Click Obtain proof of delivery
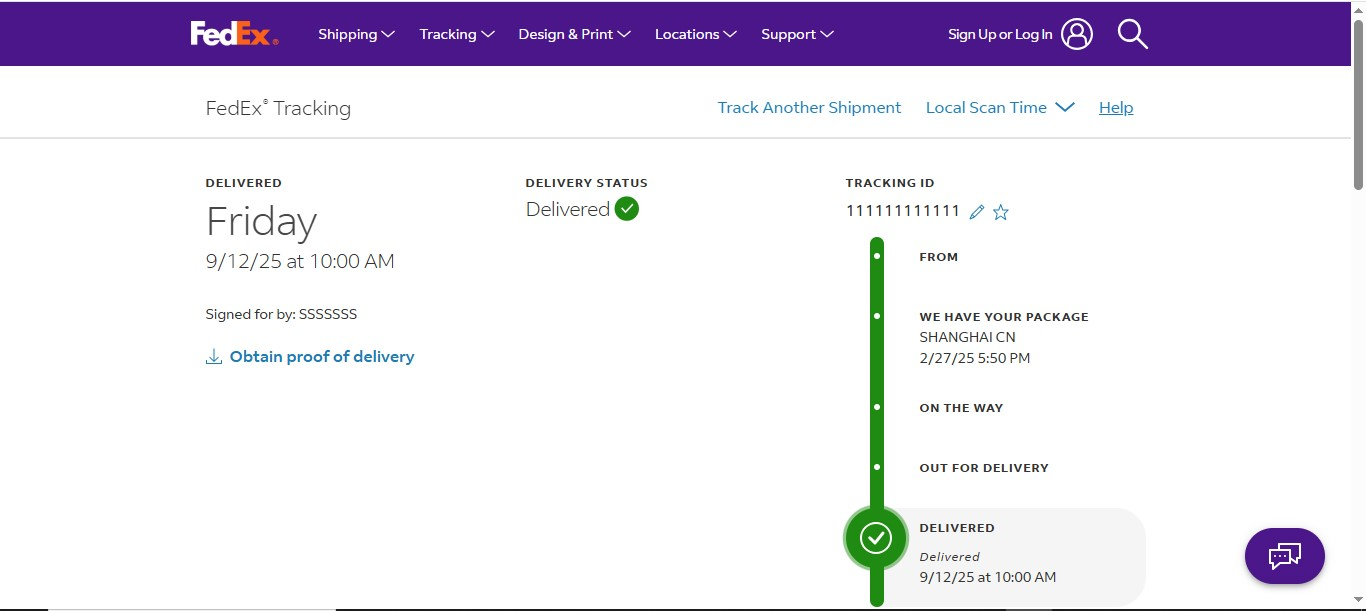 (x=322, y=356)
